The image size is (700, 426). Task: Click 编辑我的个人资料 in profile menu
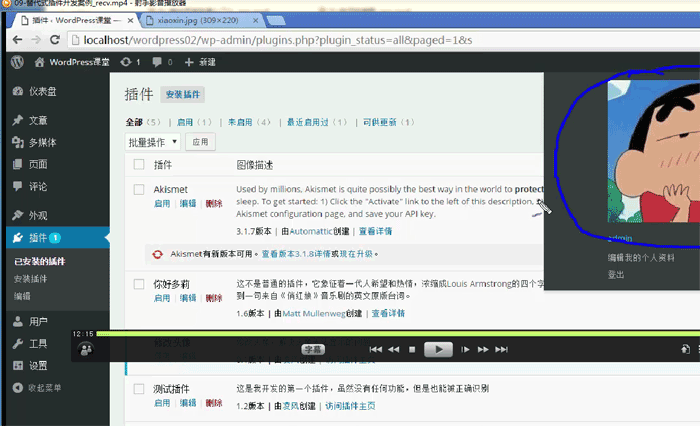(x=641, y=258)
